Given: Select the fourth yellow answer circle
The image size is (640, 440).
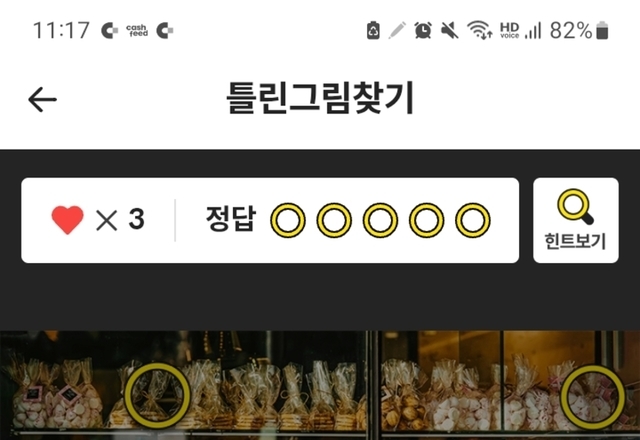Looking at the screenshot, I should [x=427, y=220].
